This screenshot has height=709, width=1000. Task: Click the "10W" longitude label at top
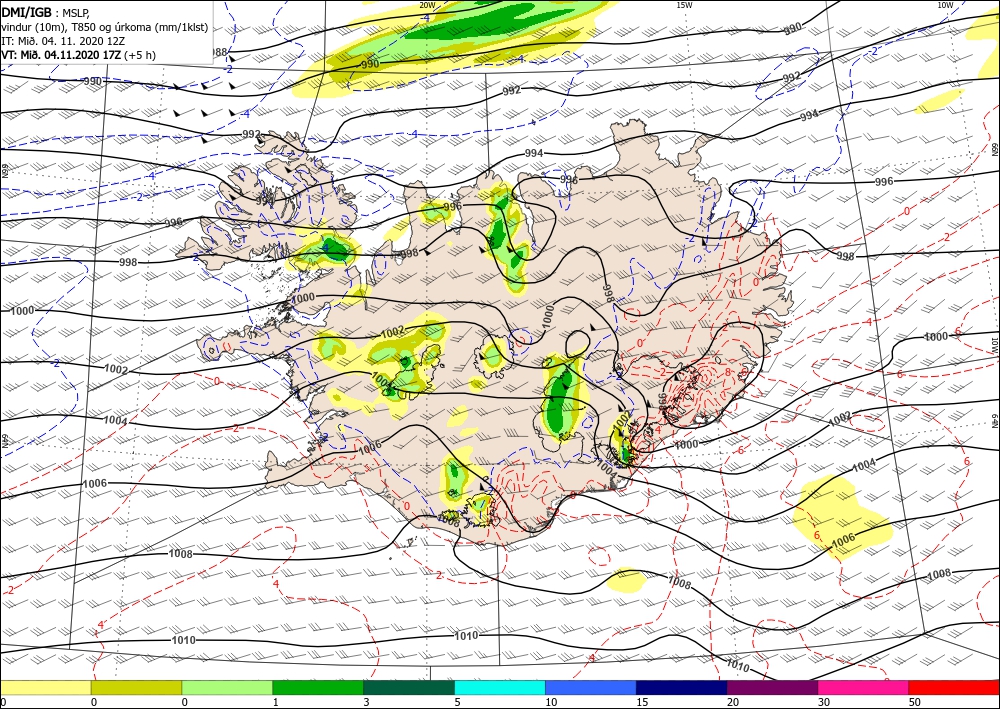(945, 5)
